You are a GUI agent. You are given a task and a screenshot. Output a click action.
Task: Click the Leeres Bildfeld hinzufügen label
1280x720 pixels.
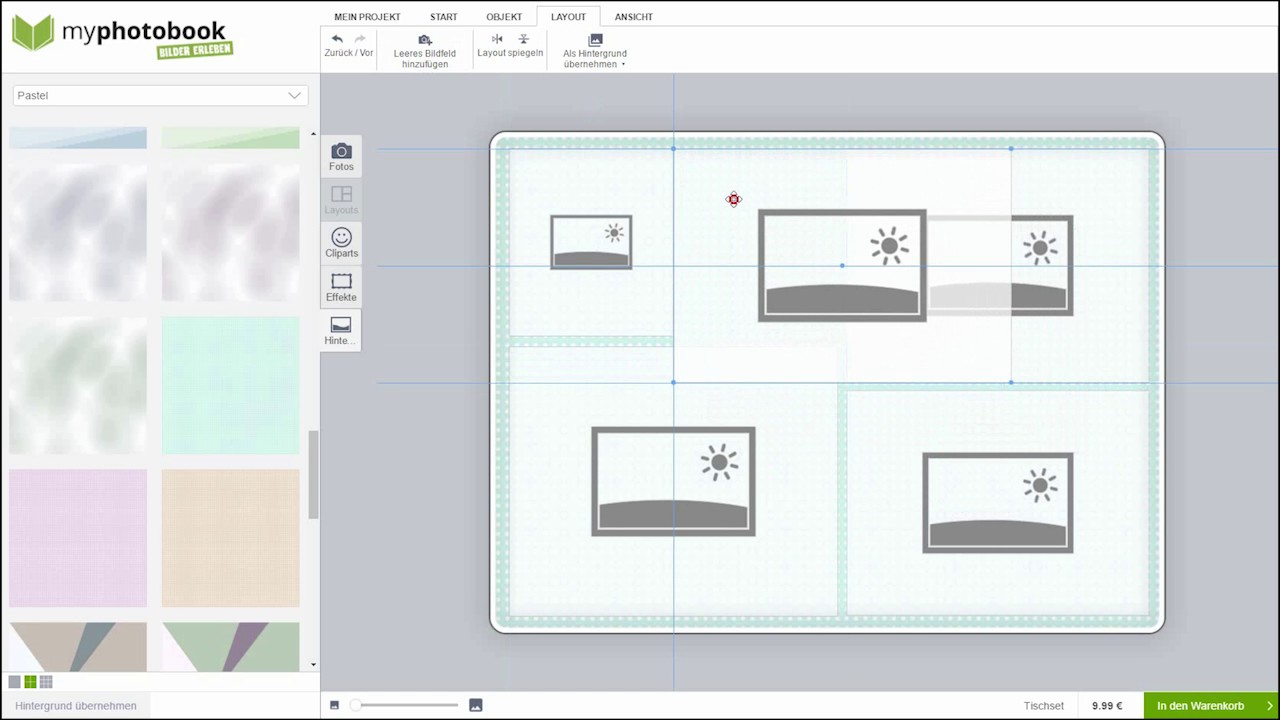[425, 59]
